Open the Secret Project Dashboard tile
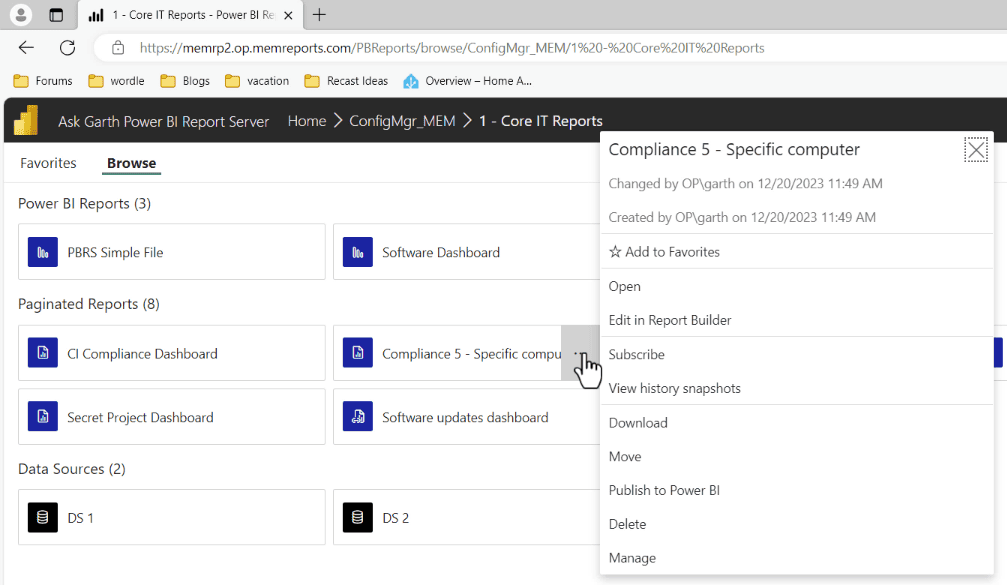The height and width of the screenshot is (585, 1007). [x=171, y=417]
